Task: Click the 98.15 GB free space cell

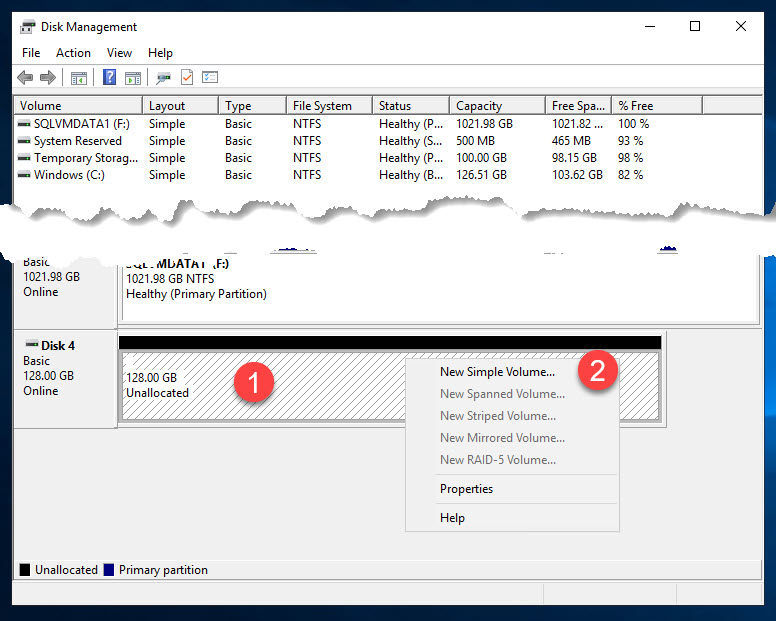Action: coord(574,158)
